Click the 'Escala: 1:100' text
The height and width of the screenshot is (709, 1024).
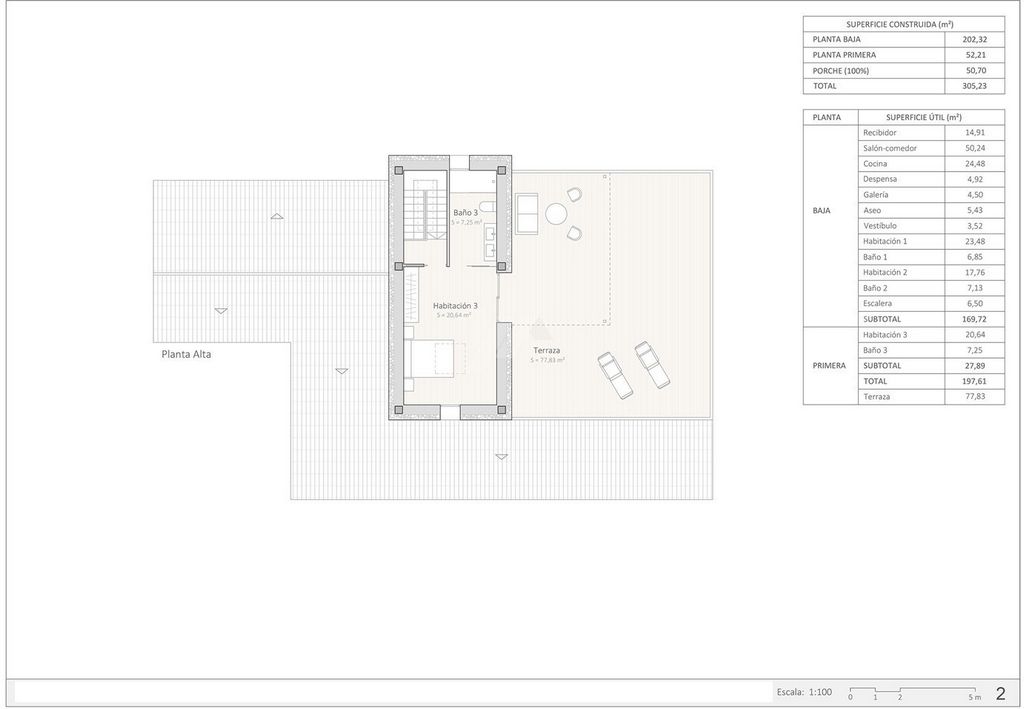tap(805, 692)
